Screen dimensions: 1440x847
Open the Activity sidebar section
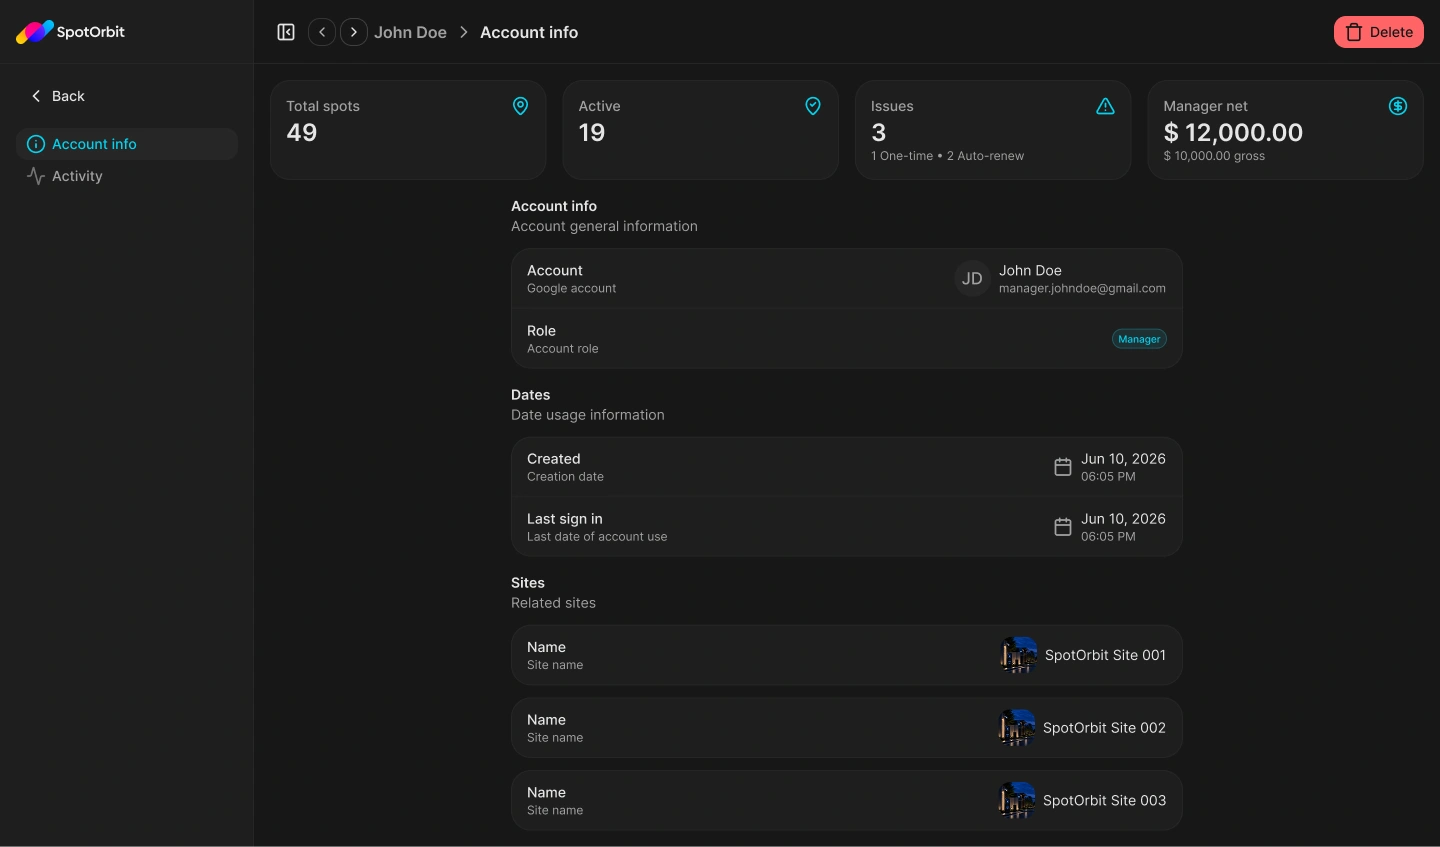coord(127,176)
